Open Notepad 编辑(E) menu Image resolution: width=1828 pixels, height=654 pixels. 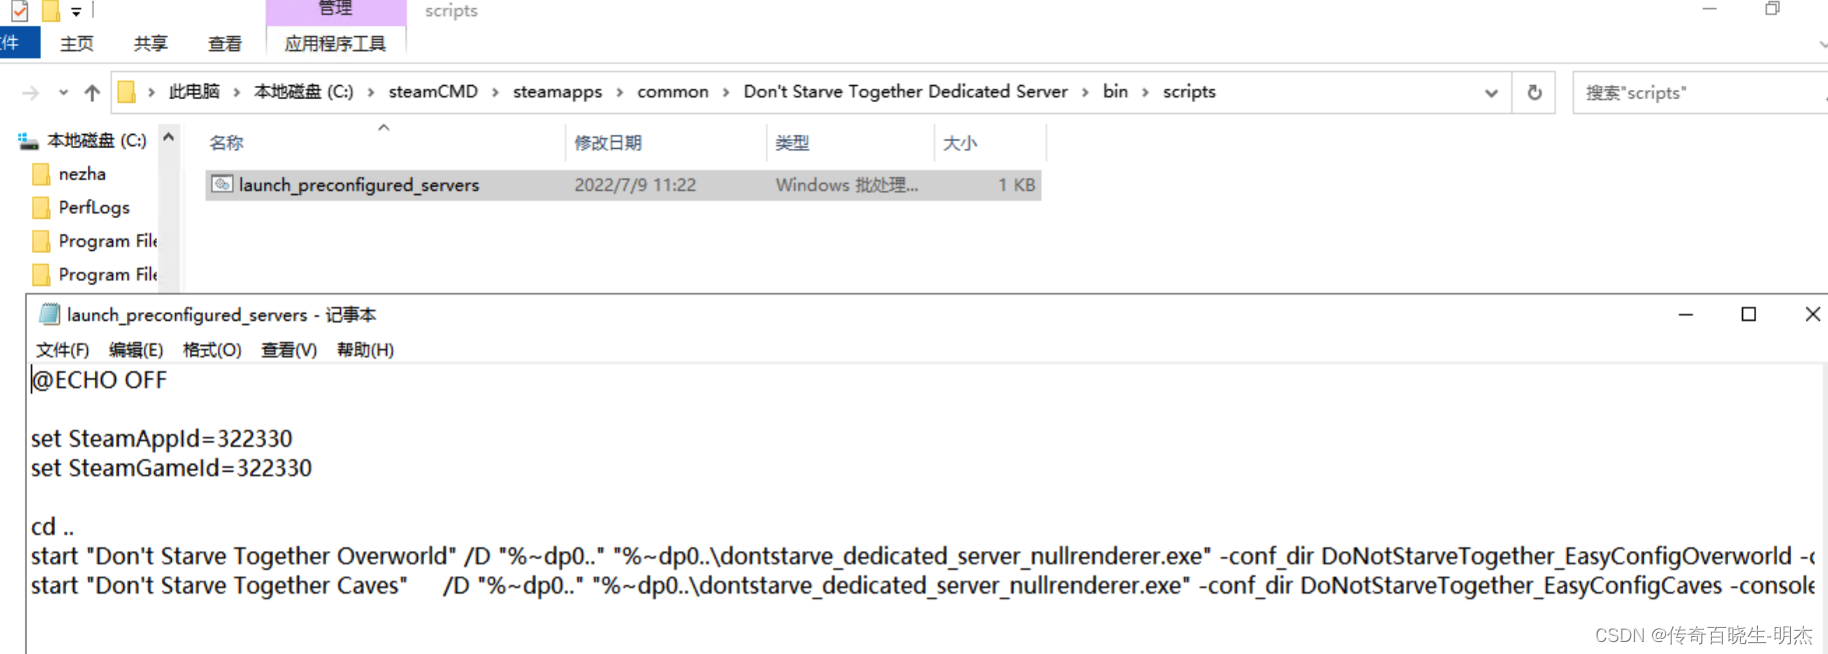pos(136,350)
